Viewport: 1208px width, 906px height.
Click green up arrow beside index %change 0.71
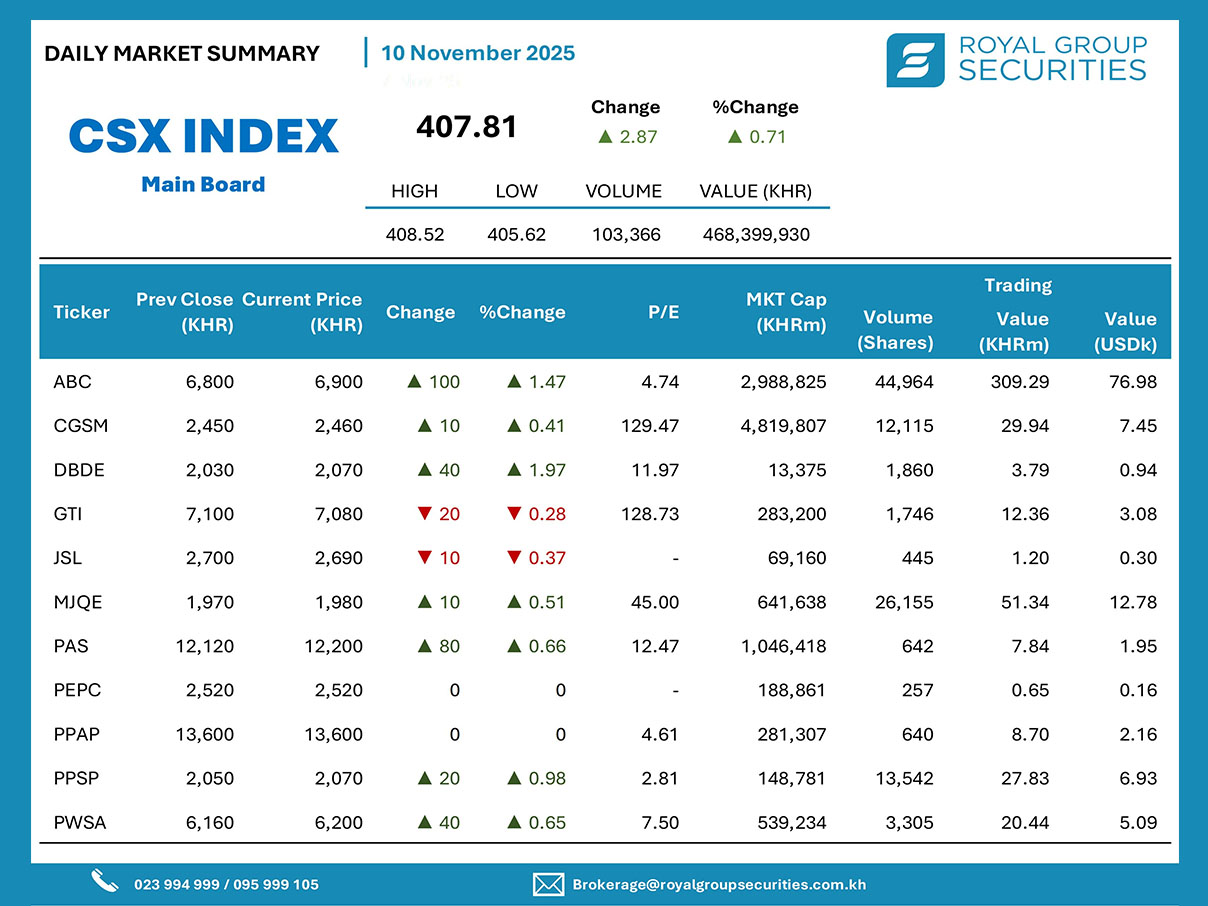pos(735,137)
